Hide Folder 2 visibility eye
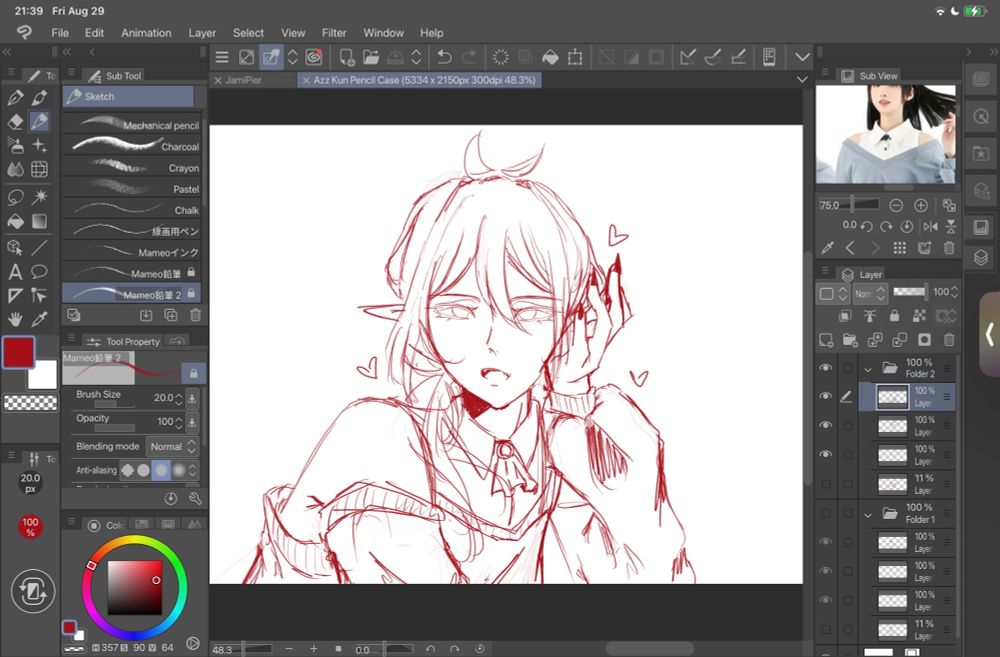 coord(826,367)
